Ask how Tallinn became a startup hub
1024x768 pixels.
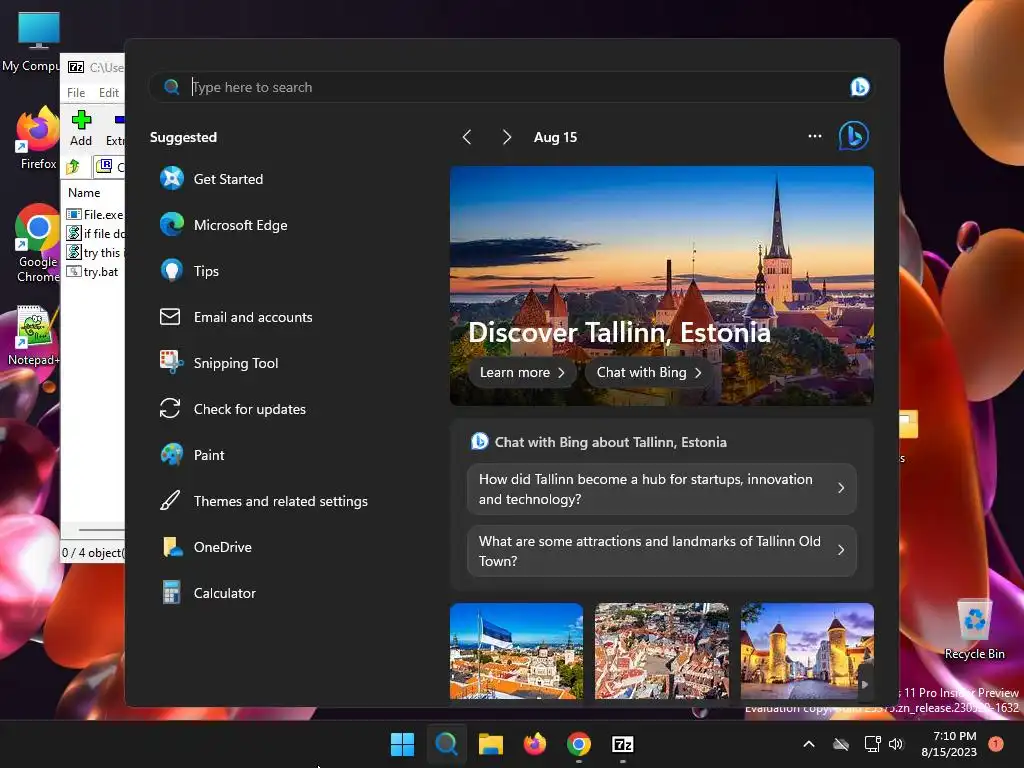click(662, 489)
